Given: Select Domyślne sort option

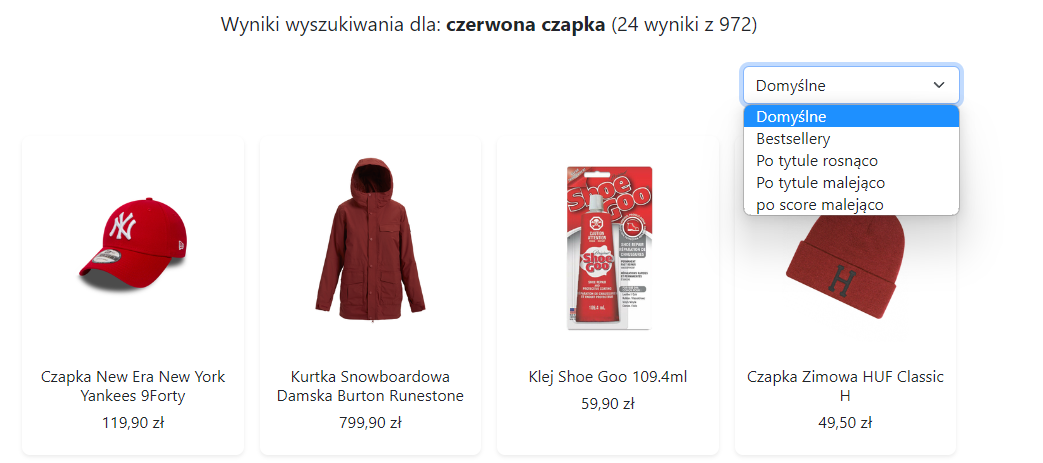Looking at the screenshot, I should pyautogui.click(x=851, y=116).
